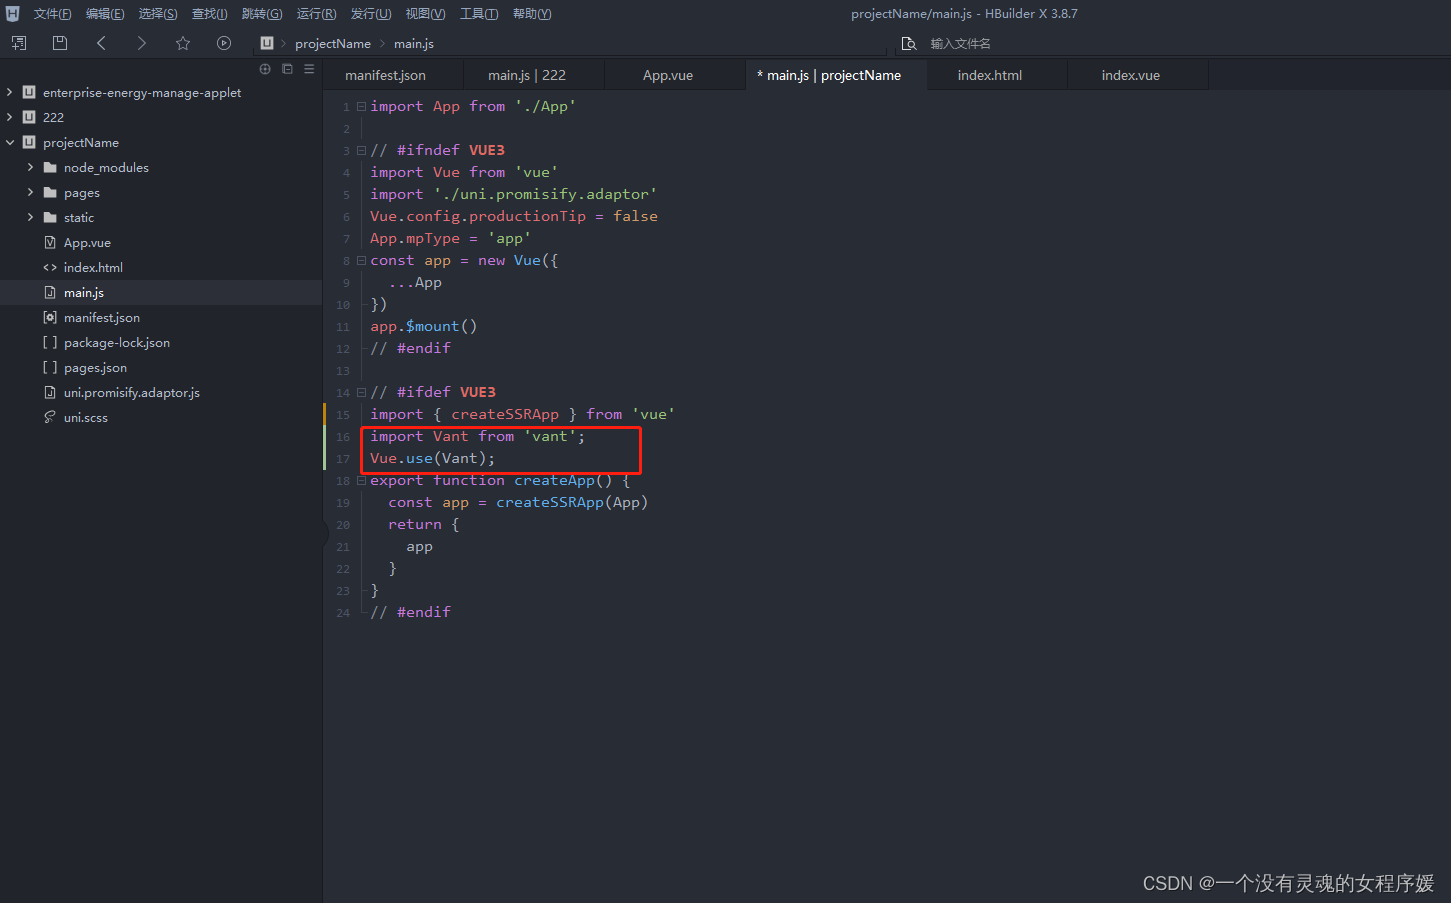Fold the code block at line 1
1451x903 pixels.
tap(361, 106)
